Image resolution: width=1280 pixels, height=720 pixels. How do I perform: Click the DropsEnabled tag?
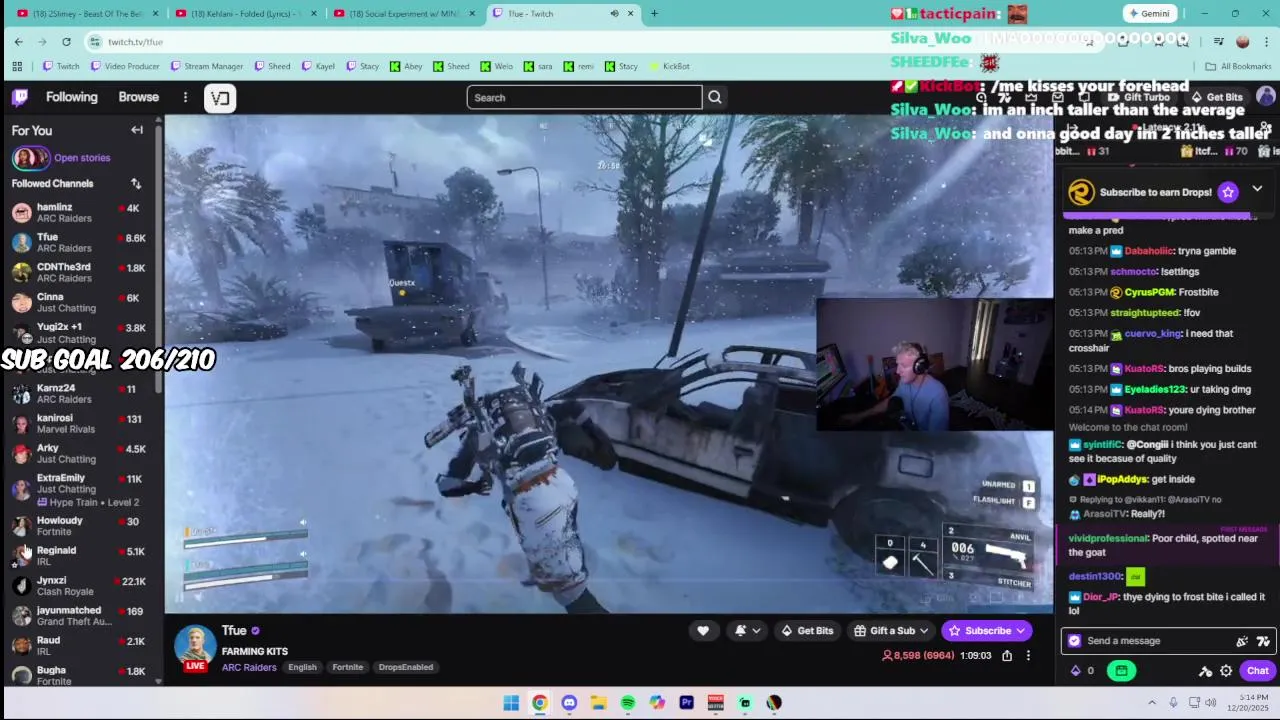406,667
